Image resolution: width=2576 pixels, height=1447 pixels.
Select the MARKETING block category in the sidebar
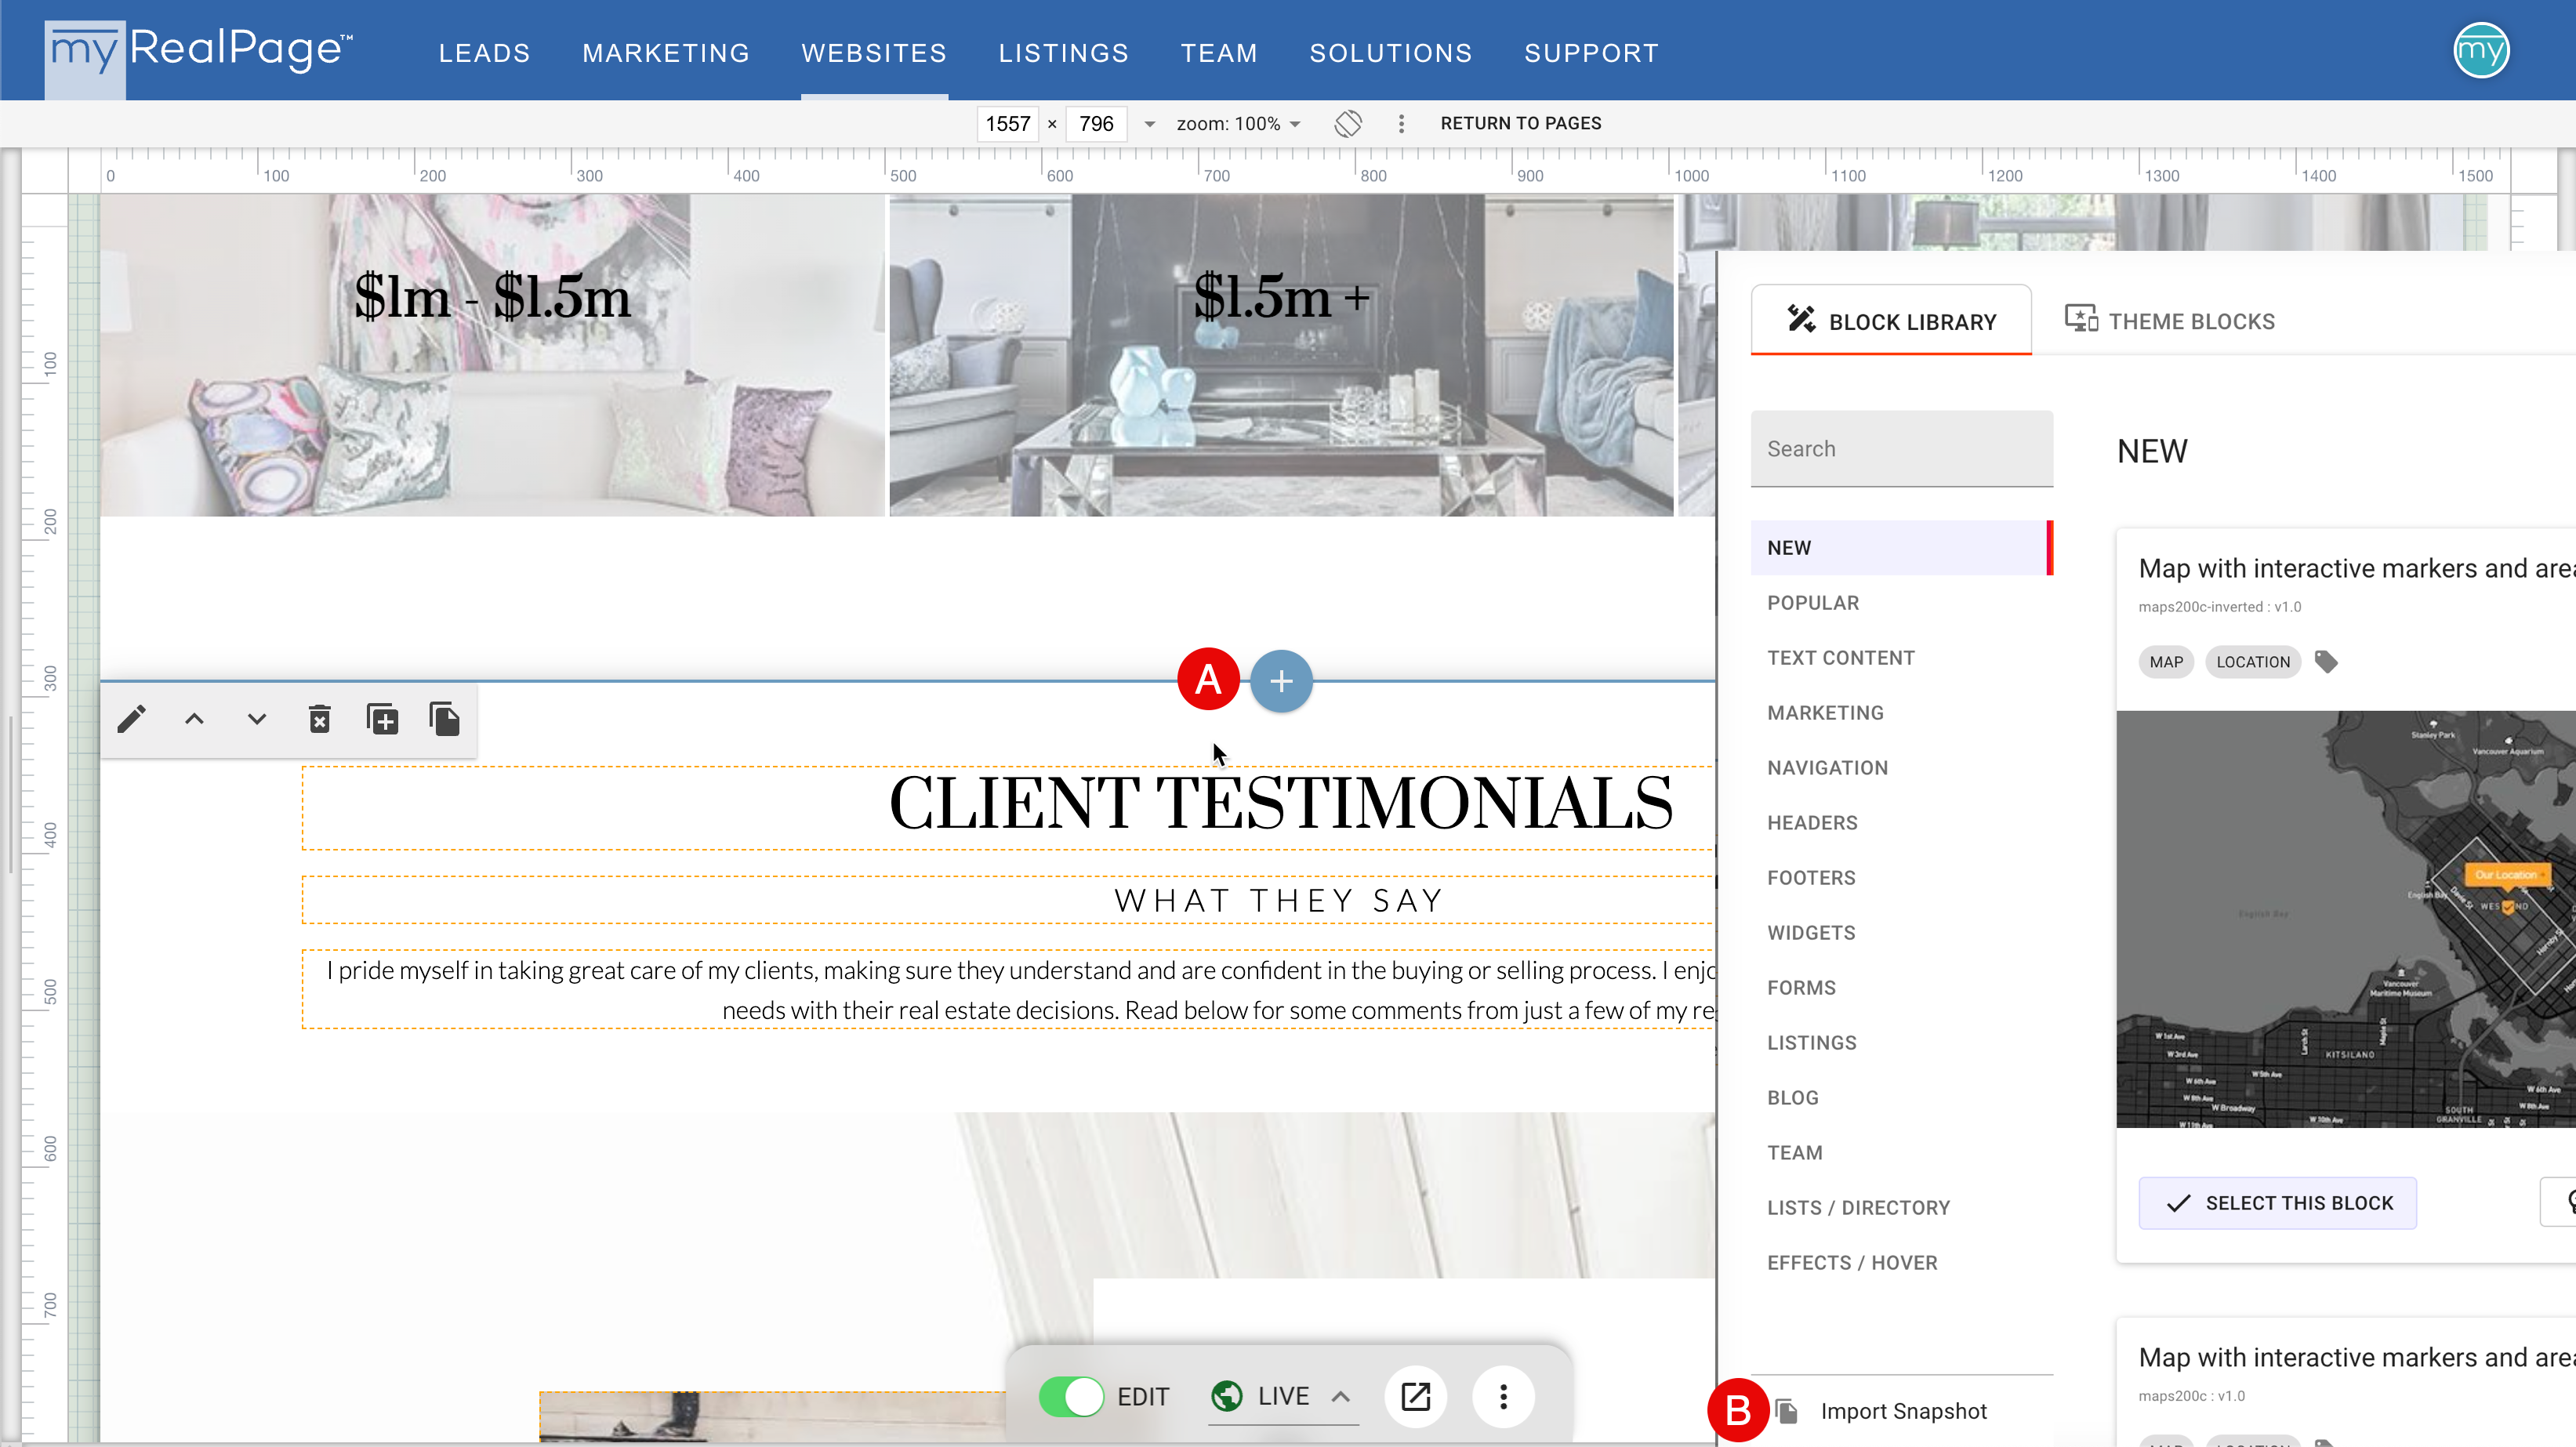[x=1901, y=713]
